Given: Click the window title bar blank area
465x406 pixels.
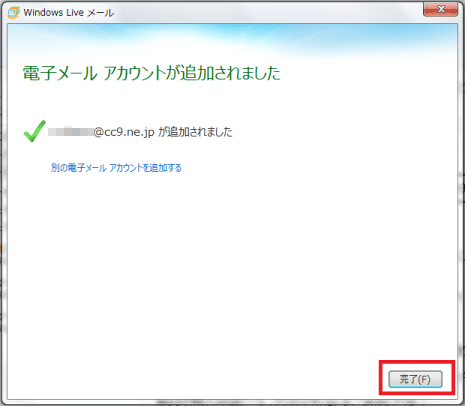Looking at the screenshot, I should point(267,12).
